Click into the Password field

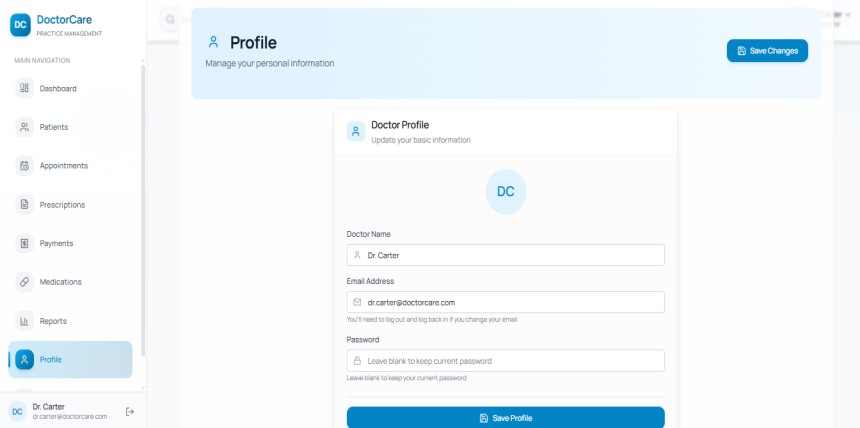coord(505,360)
